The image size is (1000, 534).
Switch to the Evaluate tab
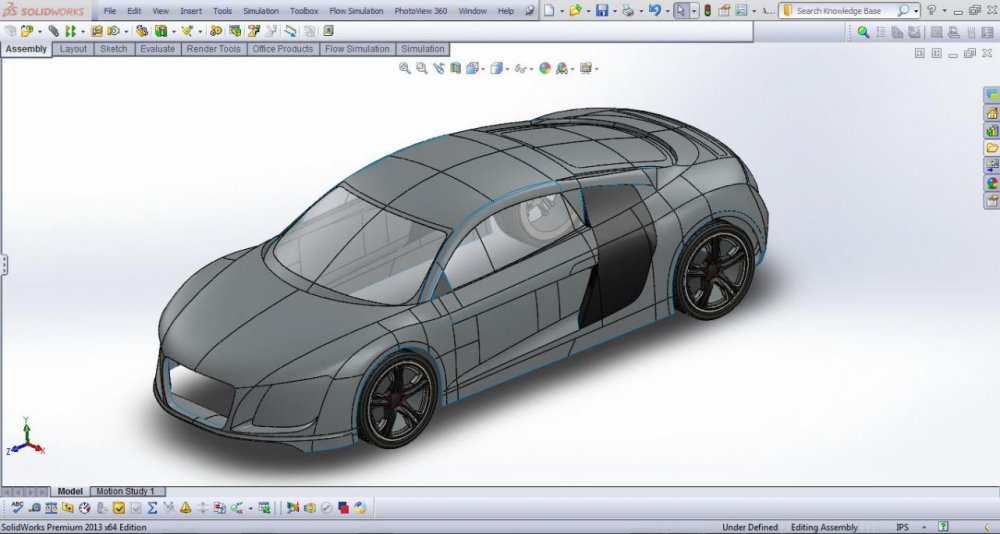click(157, 49)
